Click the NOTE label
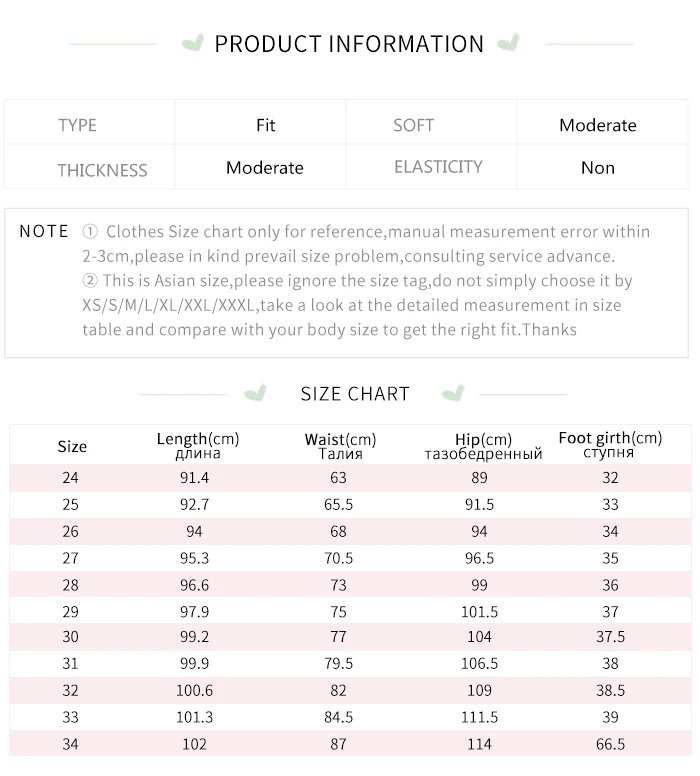 point(44,231)
